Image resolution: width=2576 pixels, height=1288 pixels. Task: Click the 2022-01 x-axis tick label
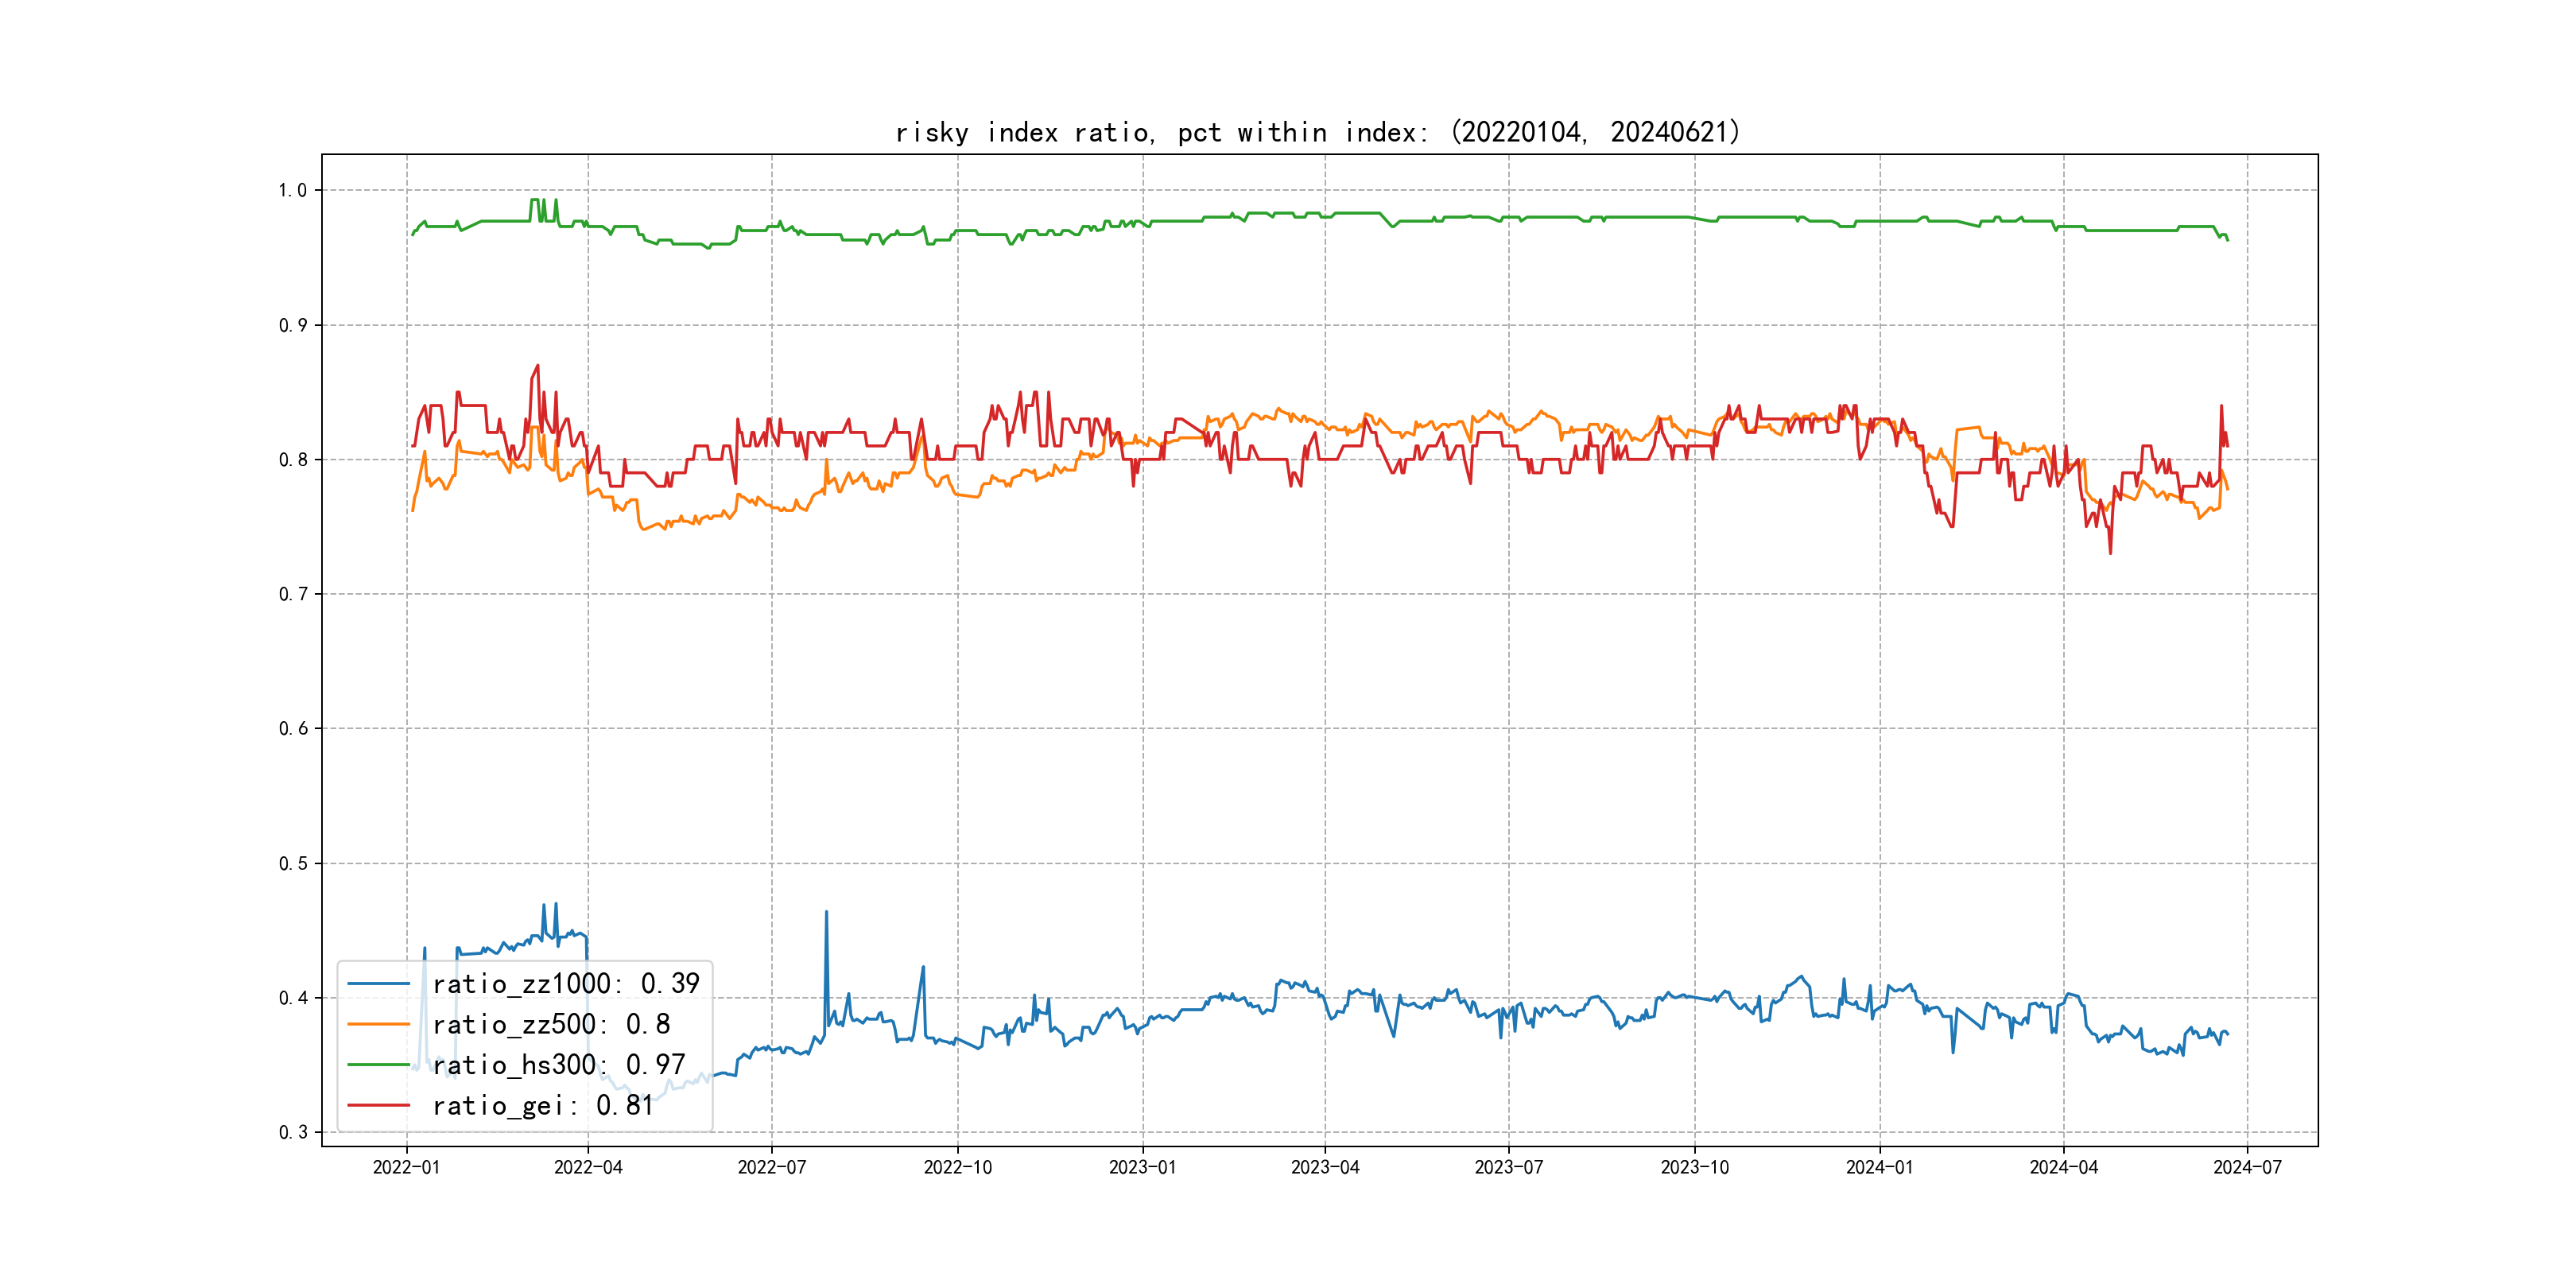click(x=406, y=1167)
